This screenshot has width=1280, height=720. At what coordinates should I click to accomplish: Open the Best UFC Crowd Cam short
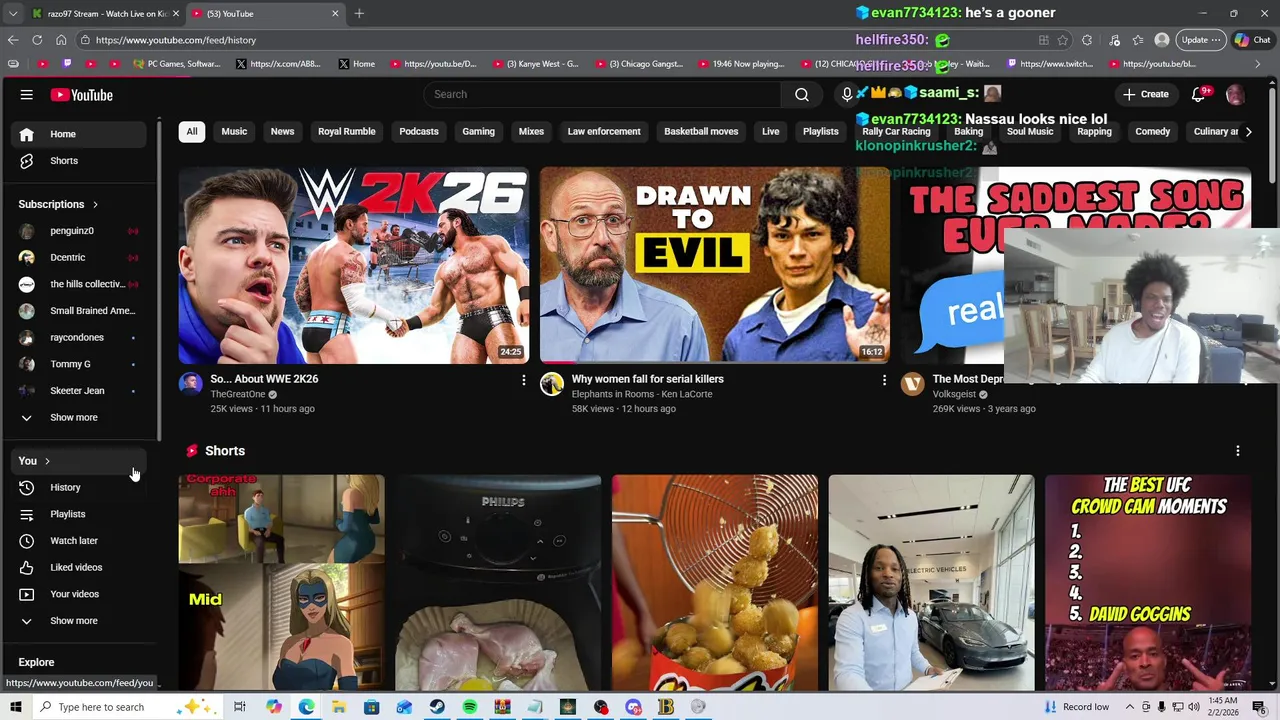pos(1148,582)
